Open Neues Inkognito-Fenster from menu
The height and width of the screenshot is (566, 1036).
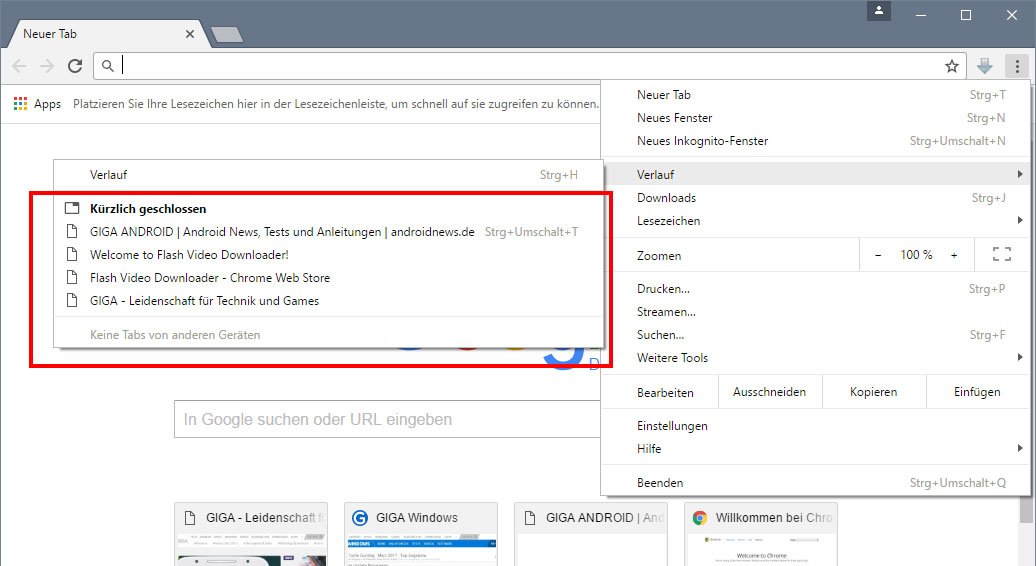[x=815, y=141]
